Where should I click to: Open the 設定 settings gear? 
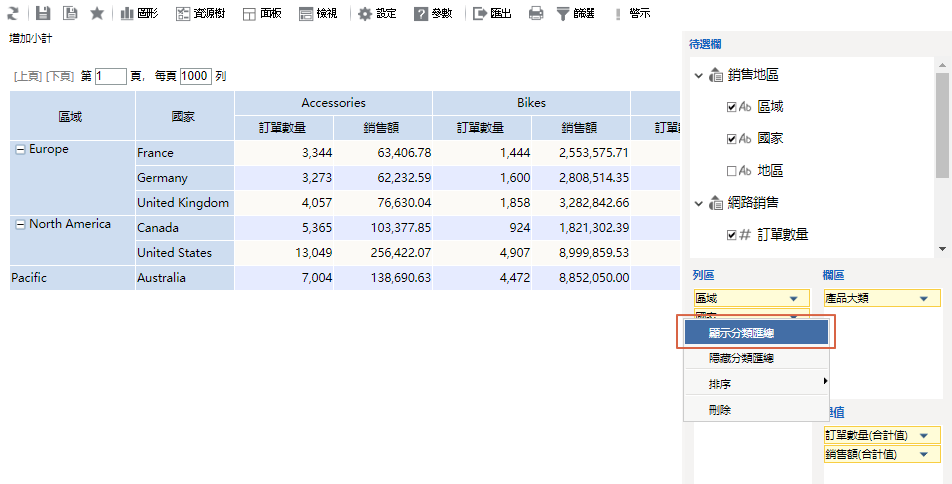coord(377,14)
